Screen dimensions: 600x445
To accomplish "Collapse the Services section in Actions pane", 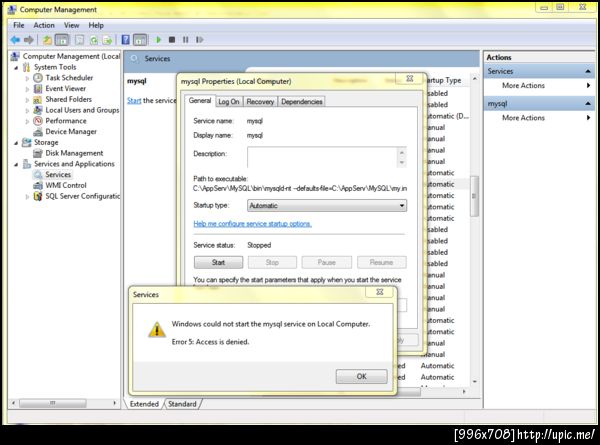I will tap(588, 71).
